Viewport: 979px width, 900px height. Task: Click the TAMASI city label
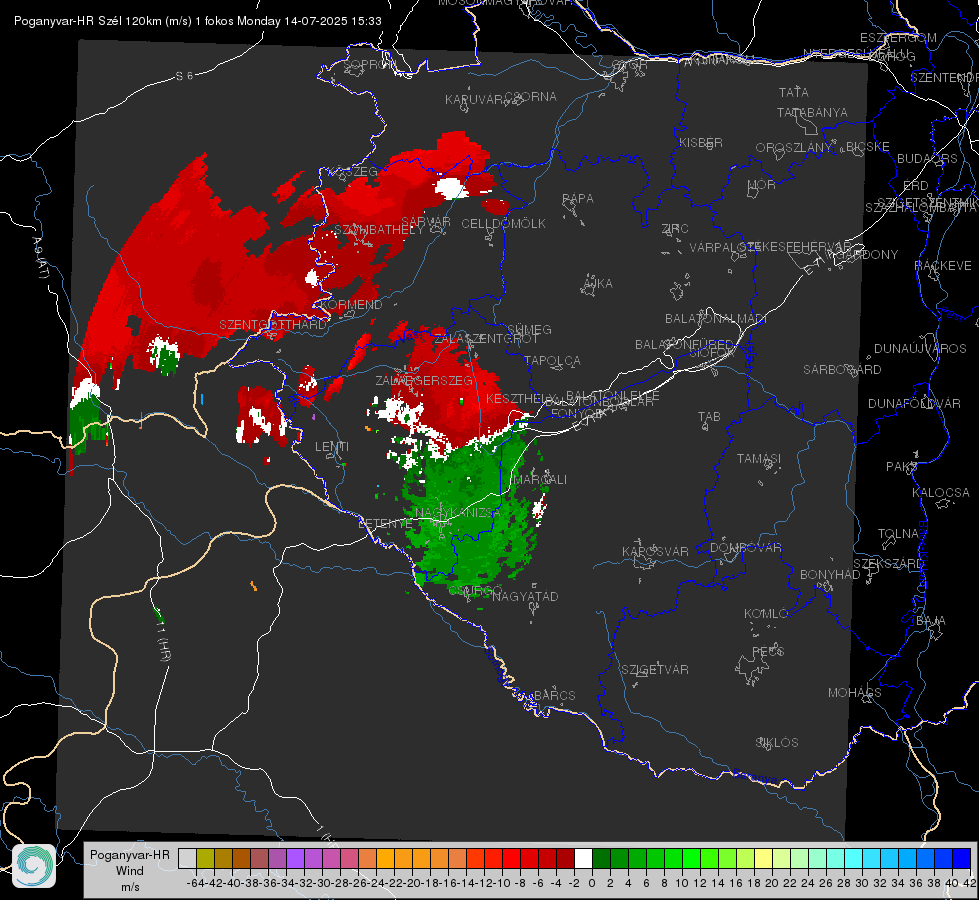coord(759,459)
